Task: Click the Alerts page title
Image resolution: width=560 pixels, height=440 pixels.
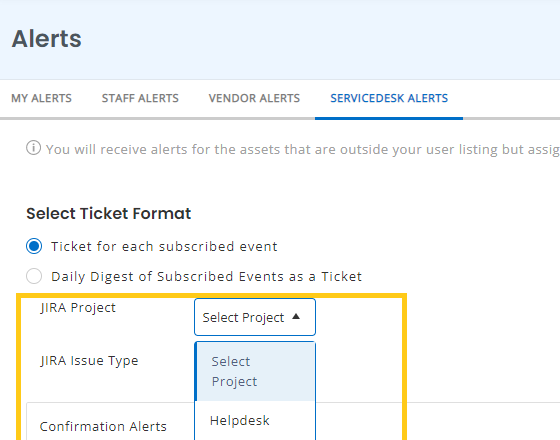Action: (x=46, y=39)
